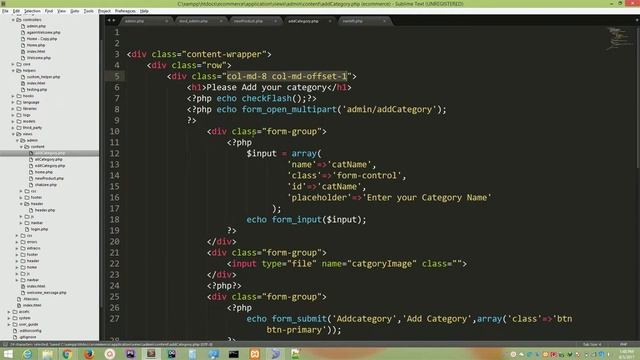Click line number 5 in gutter

117,76
